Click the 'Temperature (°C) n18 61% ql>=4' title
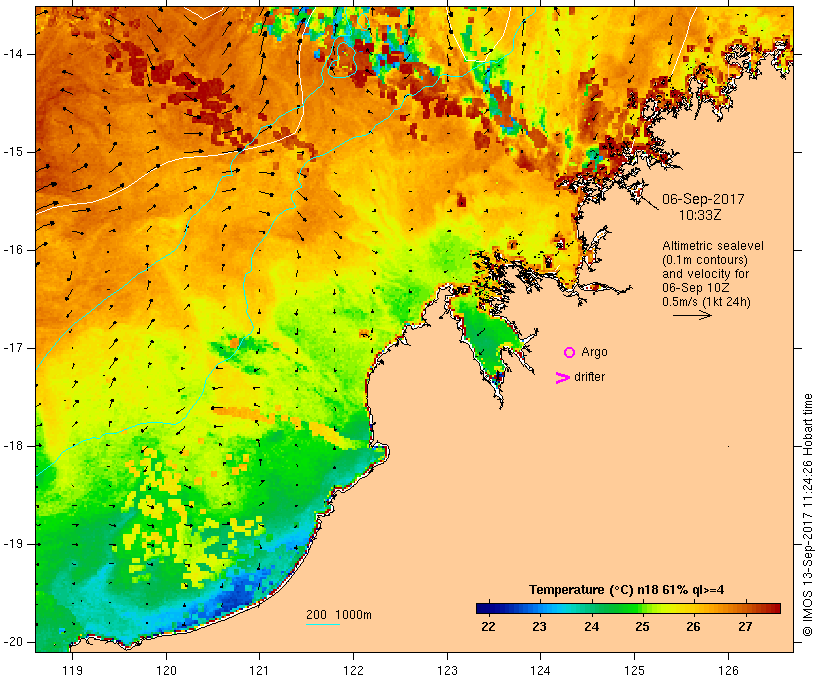 (x=627, y=590)
